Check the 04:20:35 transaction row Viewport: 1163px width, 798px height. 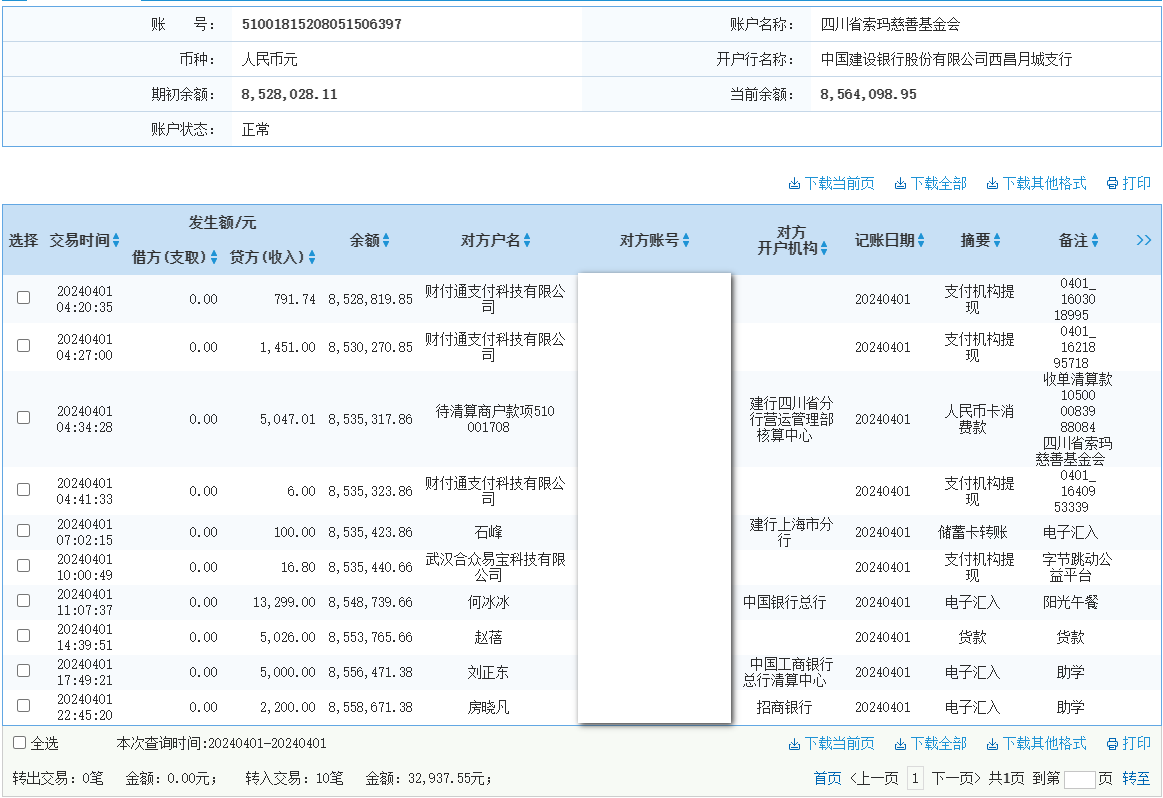coord(24,297)
